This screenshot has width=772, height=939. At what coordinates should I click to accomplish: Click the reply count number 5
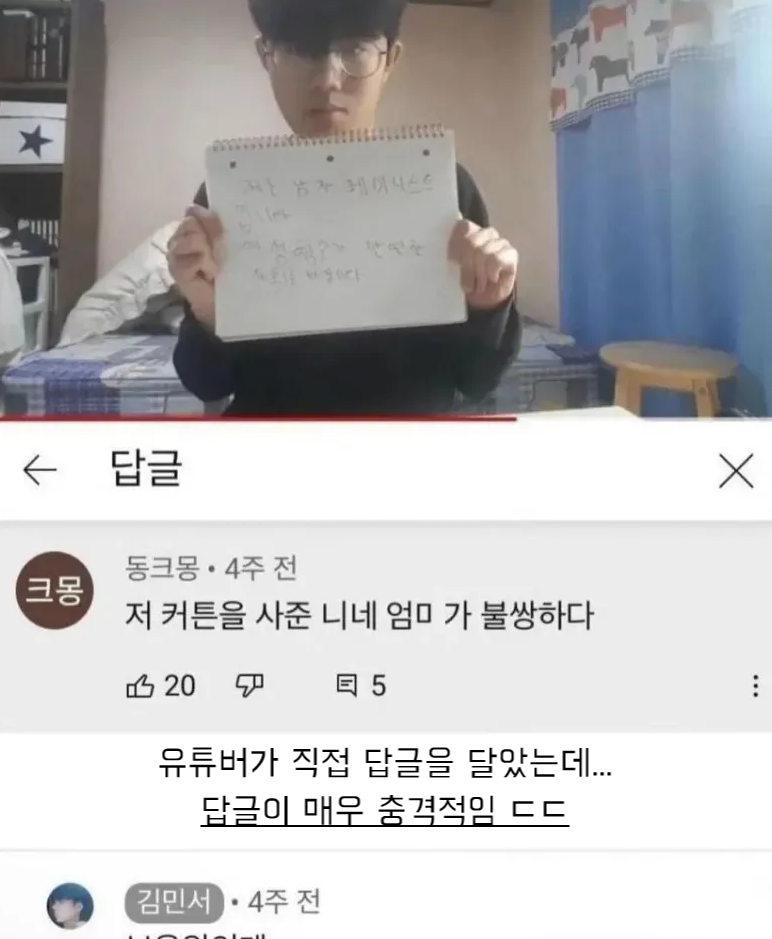(379, 686)
